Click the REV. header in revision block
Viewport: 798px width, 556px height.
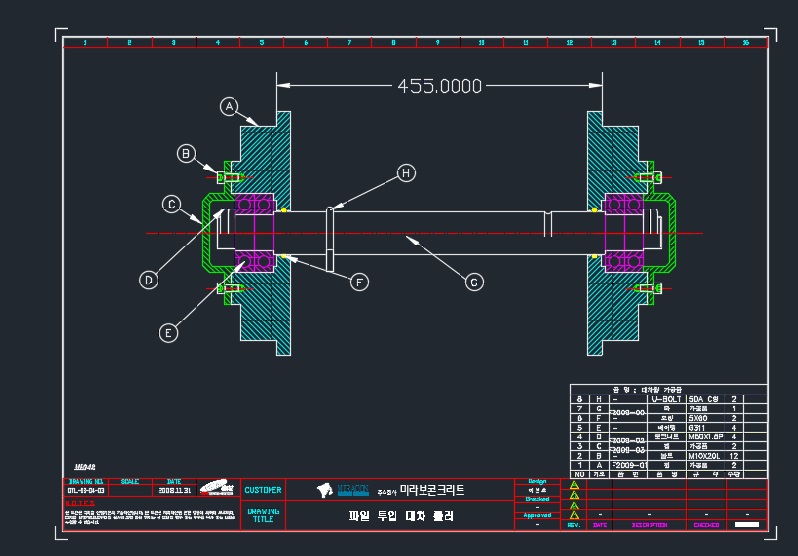pyautogui.click(x=574, y=525)
